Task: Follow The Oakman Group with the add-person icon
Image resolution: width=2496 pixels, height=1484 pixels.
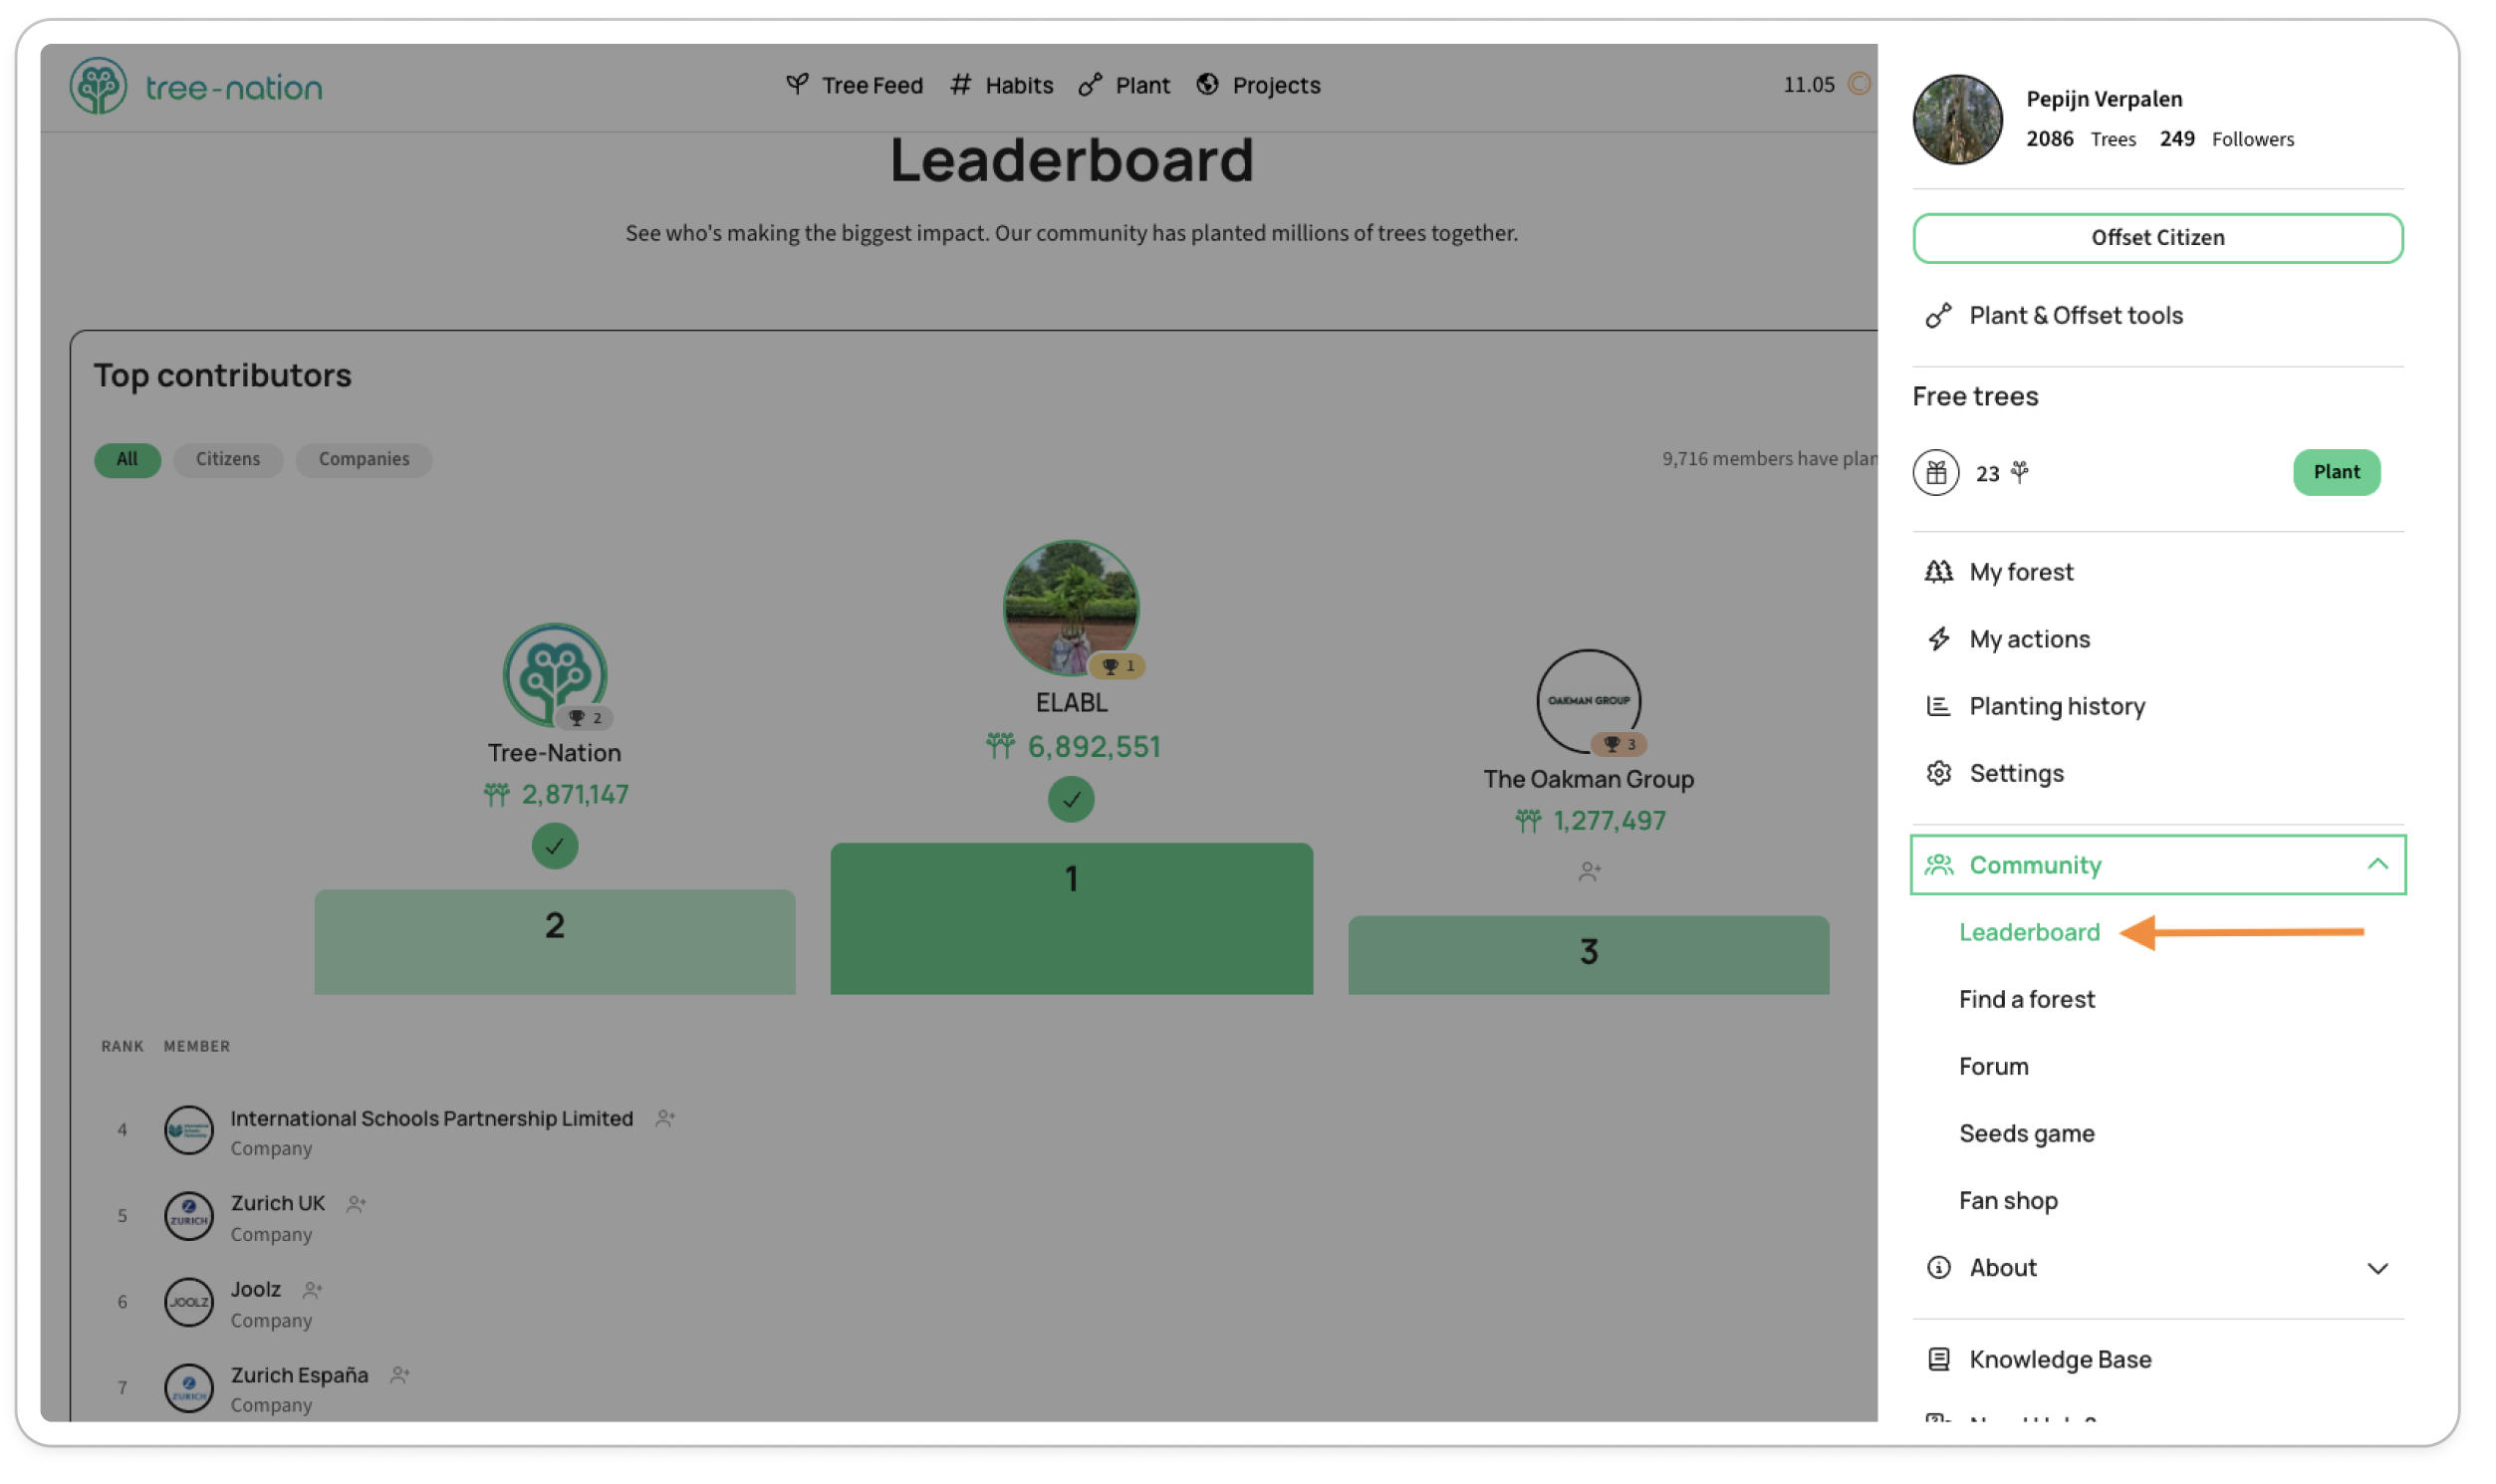Action: (x=1589, y=873)
